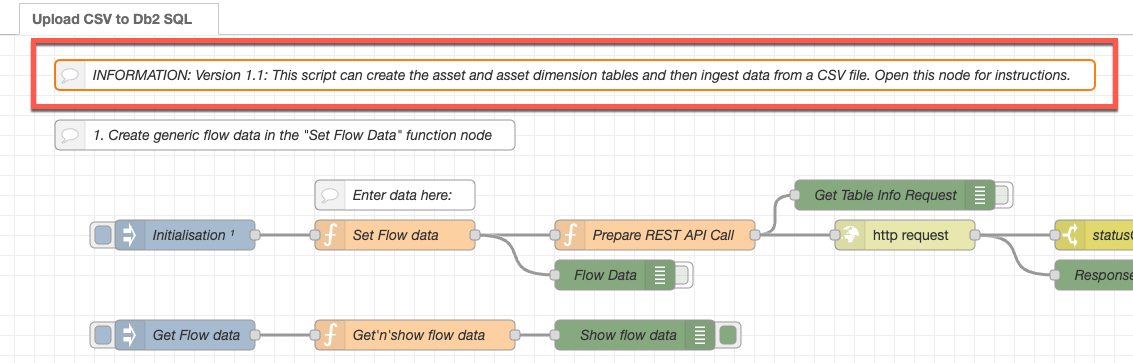The image size is (1133, 363).
Task: Click the Set Flow data input port
Action: pos(314,235)
